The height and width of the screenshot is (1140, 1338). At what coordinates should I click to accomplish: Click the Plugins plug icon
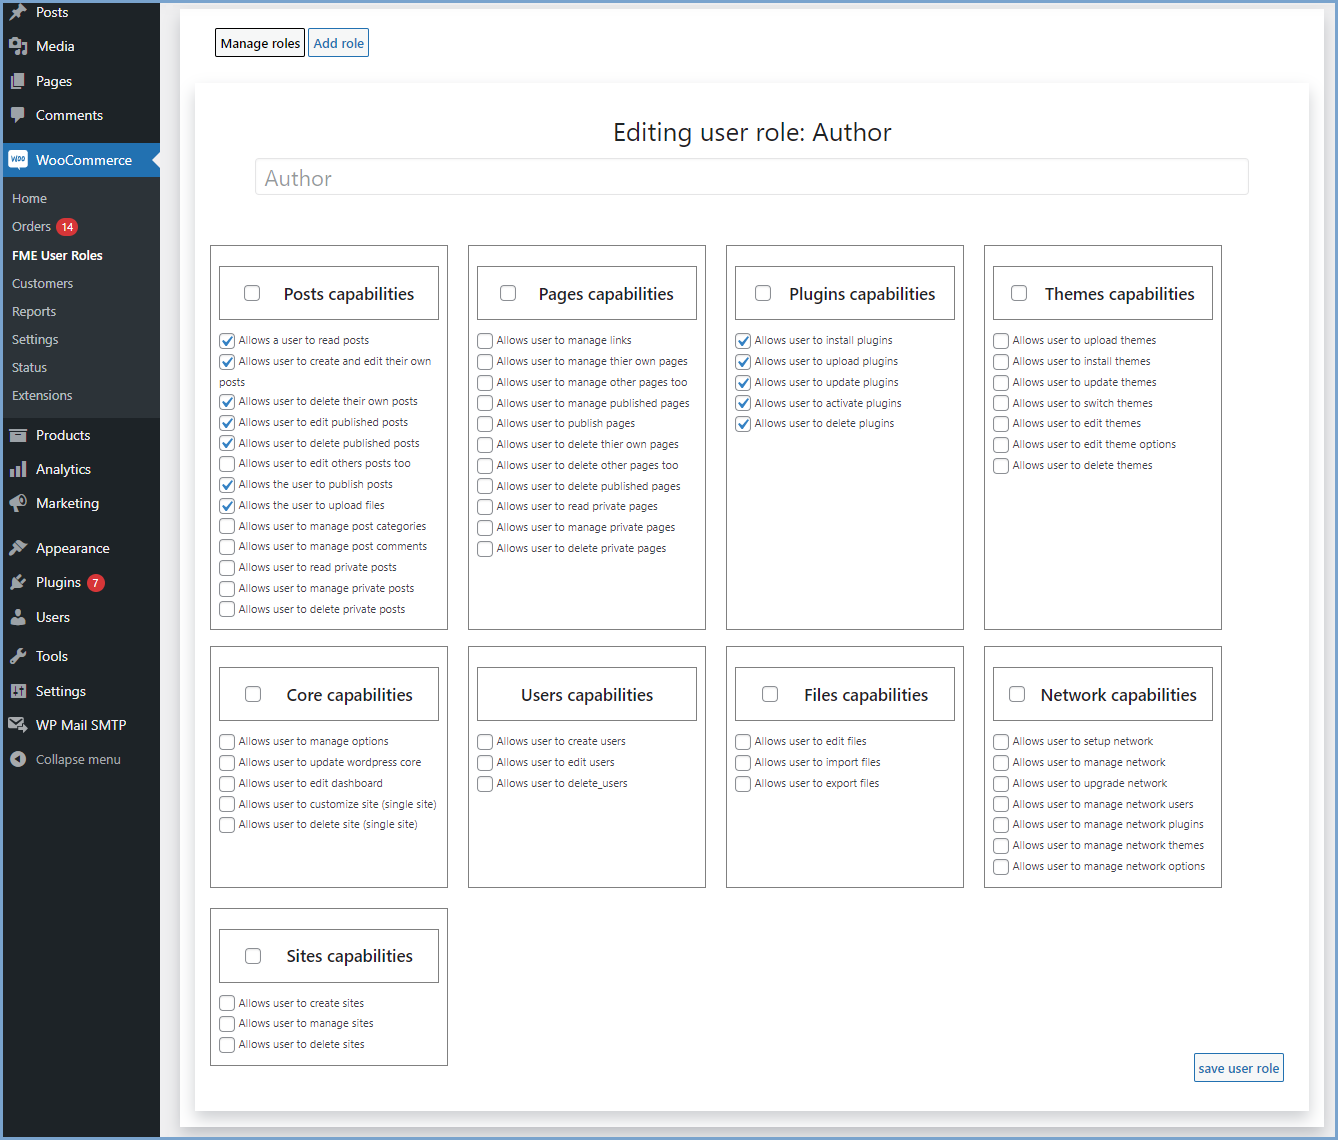click(18, 582)
